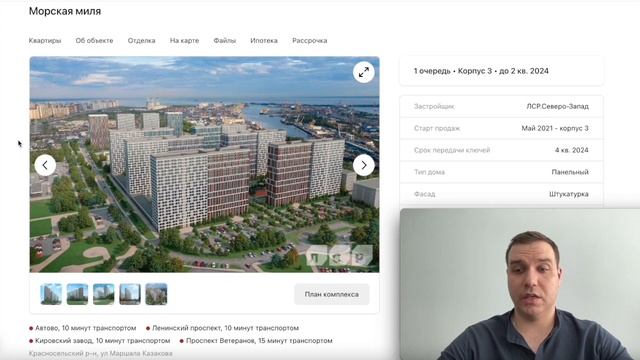Image resolution: width=640 pixels, height=360 pixels.
Task: Click the Май 2021 - корпус 3 value
Action: coord(555,128)
